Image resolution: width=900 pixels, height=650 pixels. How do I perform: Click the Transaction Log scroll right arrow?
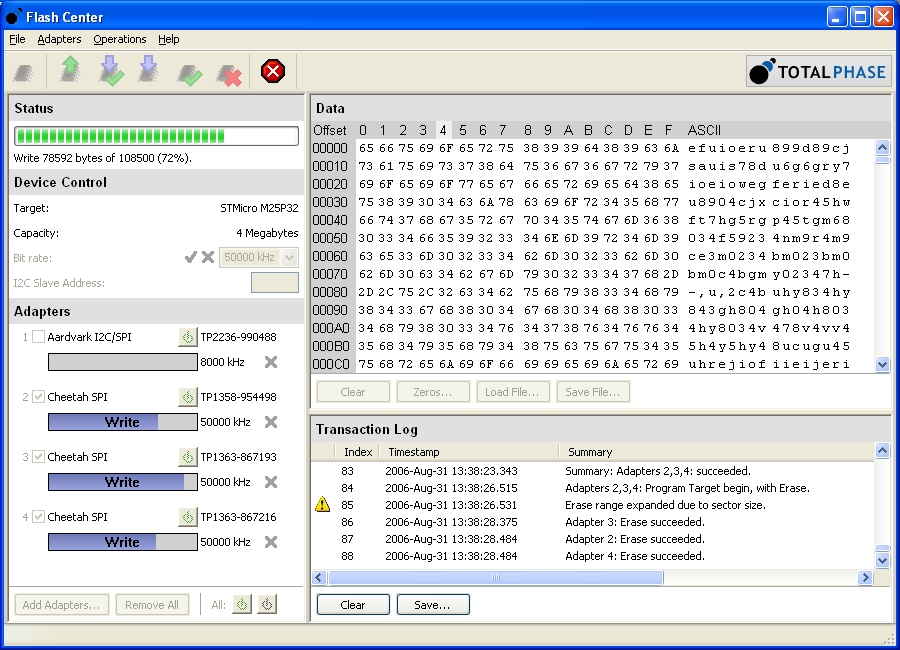[866, 578]
